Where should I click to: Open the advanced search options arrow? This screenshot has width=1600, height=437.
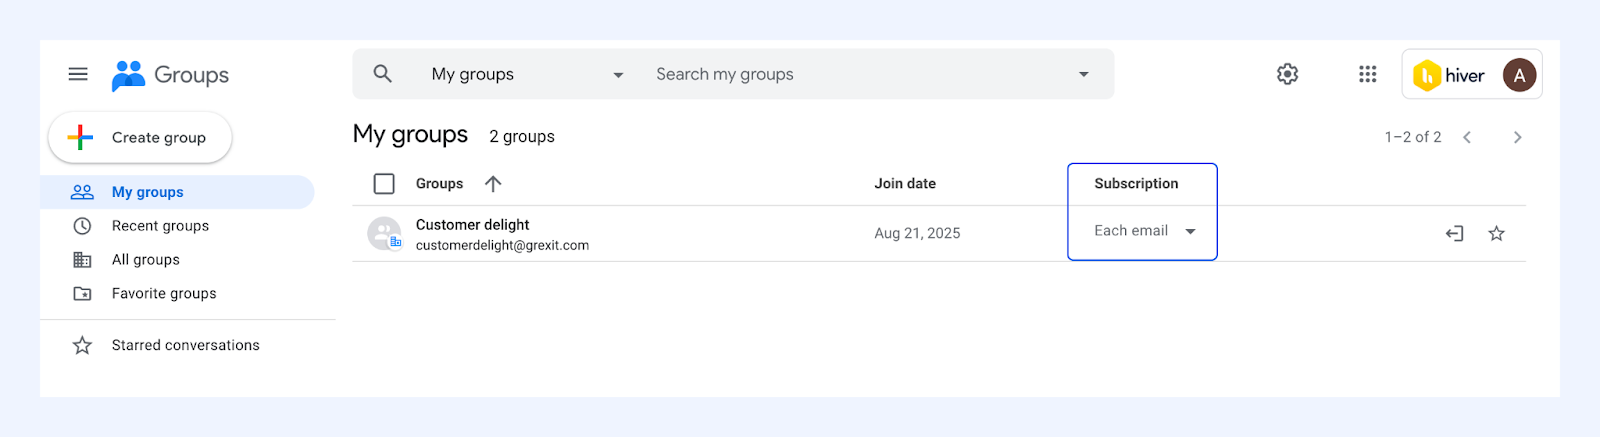[x=1083, y=74]
